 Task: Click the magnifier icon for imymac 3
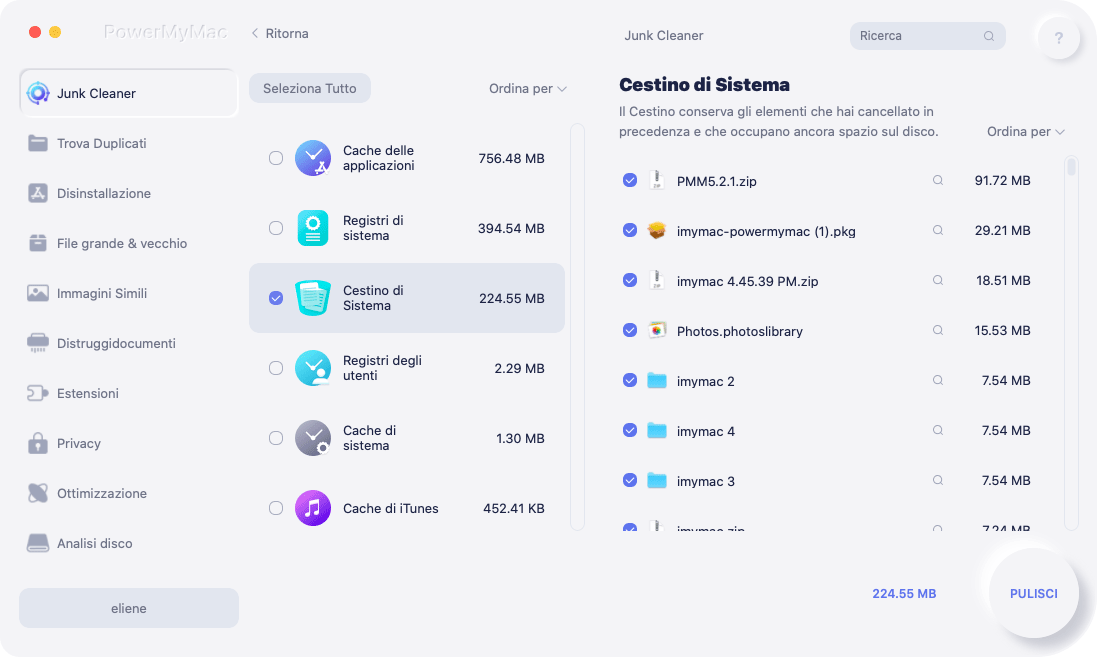(x=937, y=481)
